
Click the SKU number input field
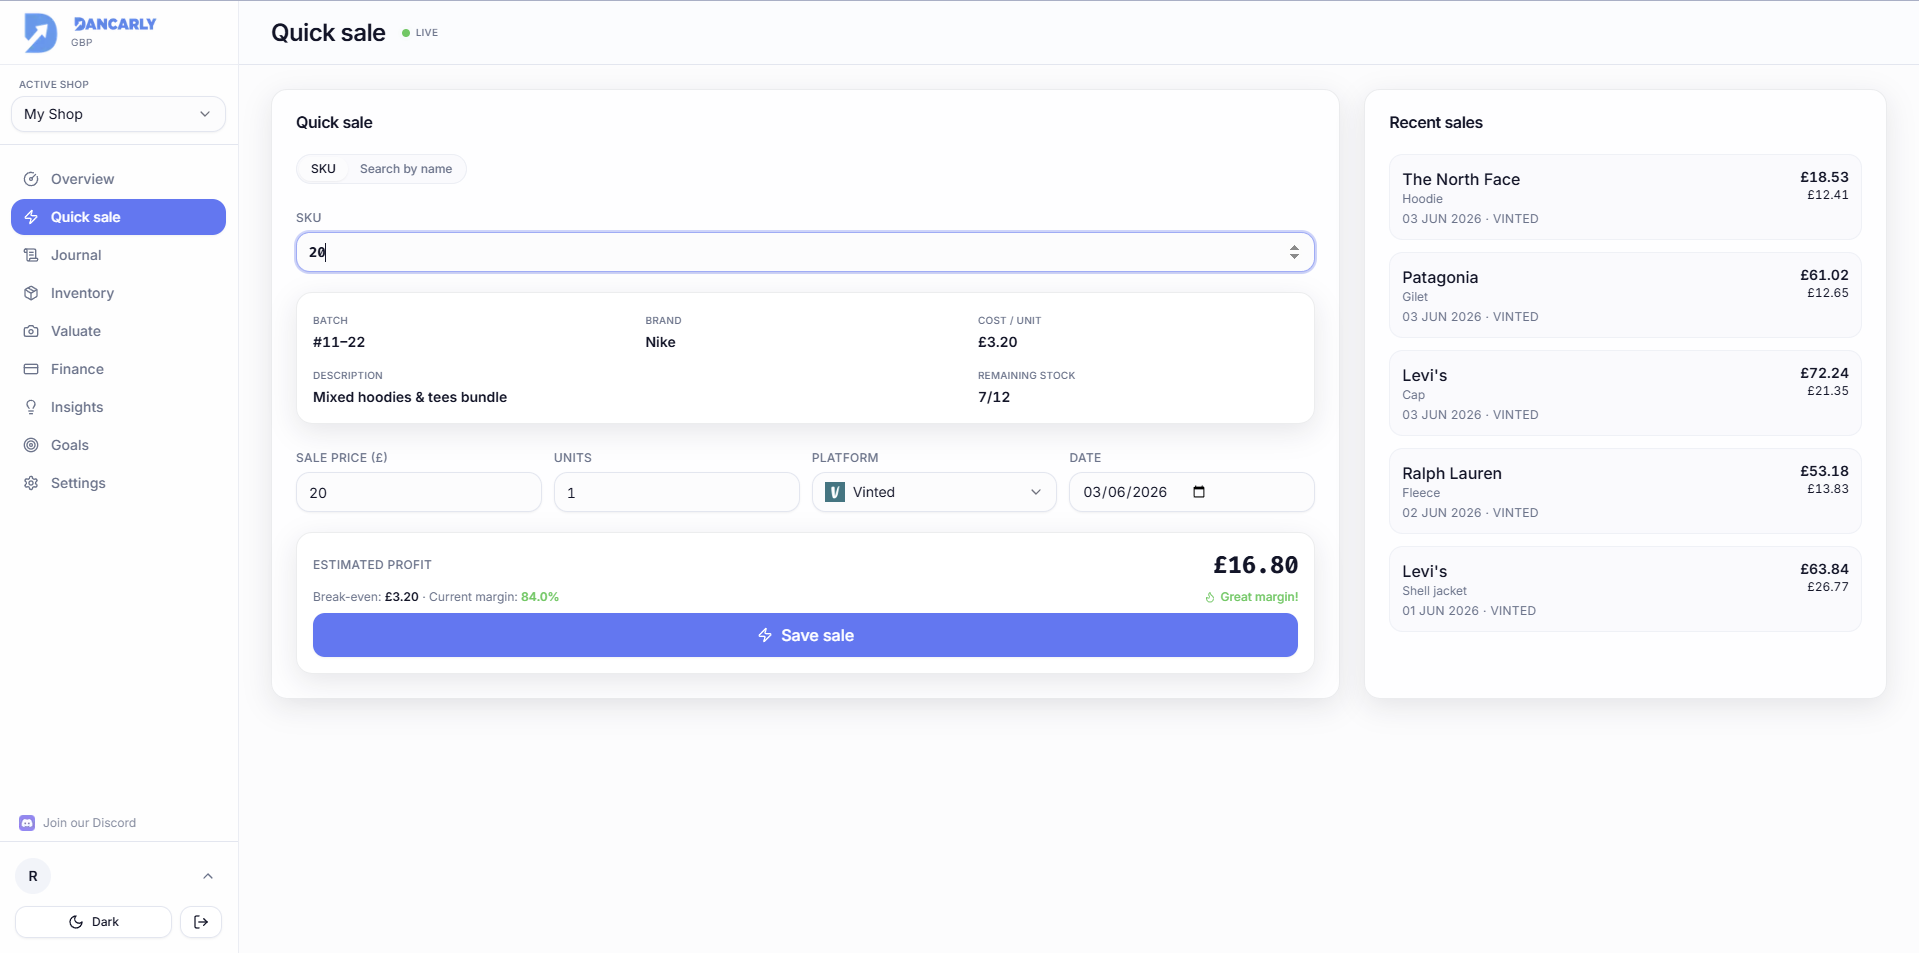click(805, 252)
